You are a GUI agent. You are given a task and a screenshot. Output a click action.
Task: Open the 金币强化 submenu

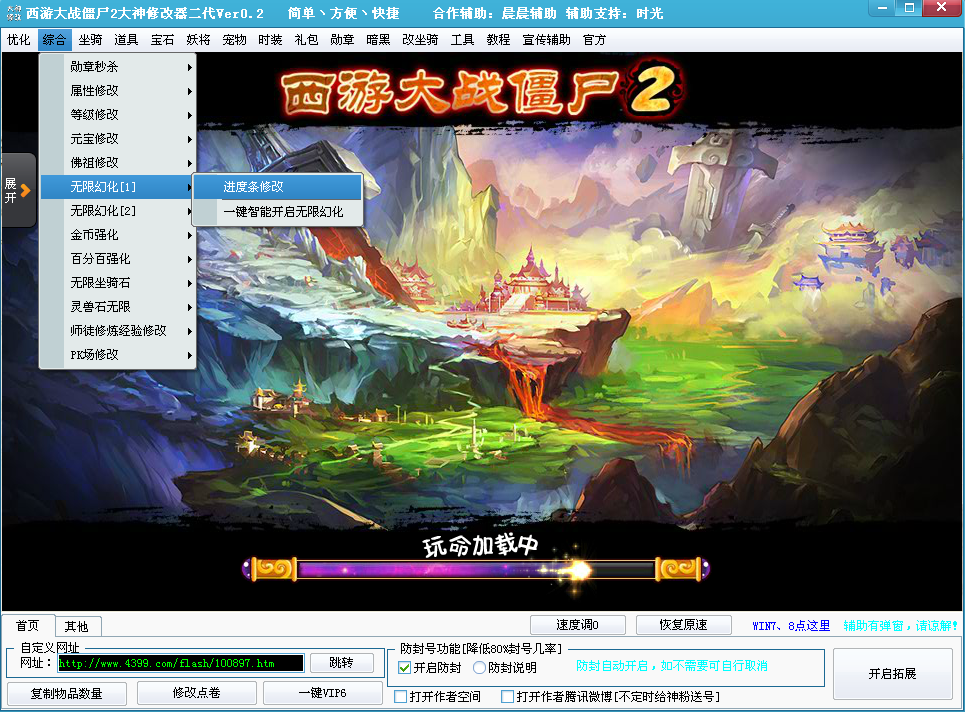[x=118, y=234]
